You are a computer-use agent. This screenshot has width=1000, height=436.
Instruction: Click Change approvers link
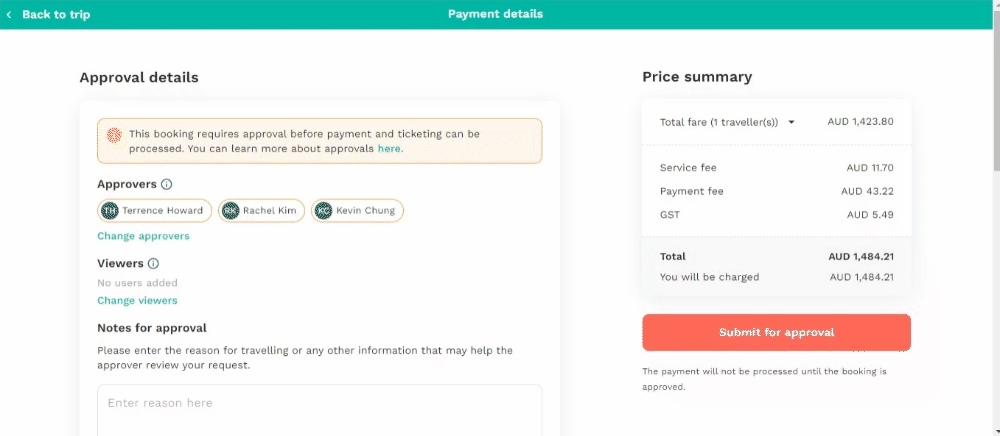click(x=143, y=236)
